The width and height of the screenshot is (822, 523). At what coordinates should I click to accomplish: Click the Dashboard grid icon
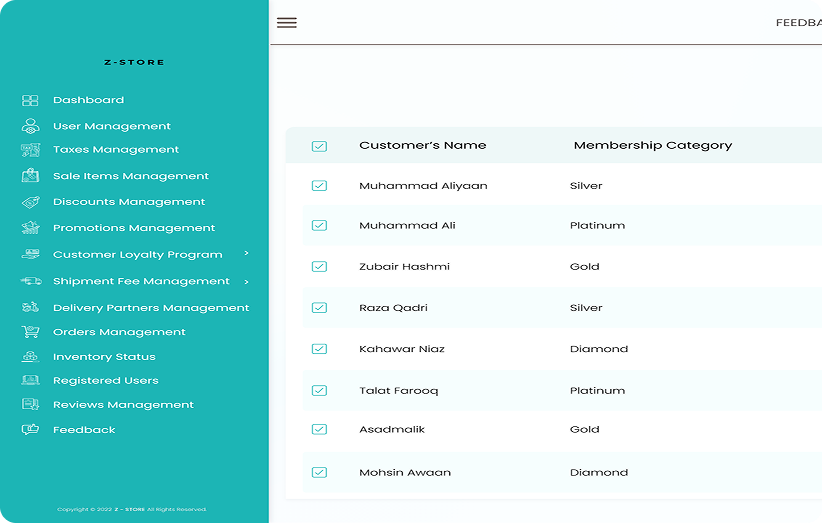click(30, 100)
